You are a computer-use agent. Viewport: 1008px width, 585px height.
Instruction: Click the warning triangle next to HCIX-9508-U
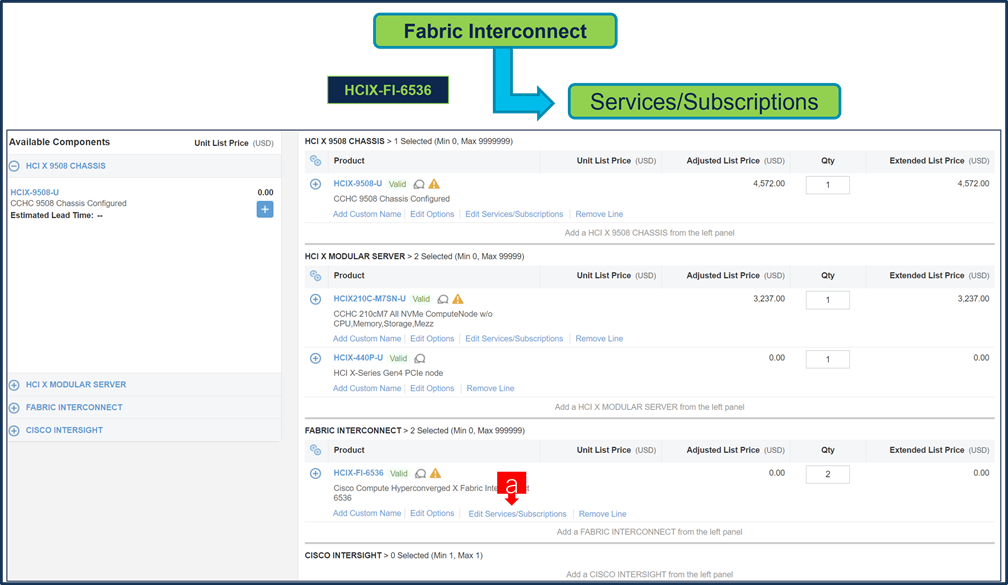(x=435, y=184)
